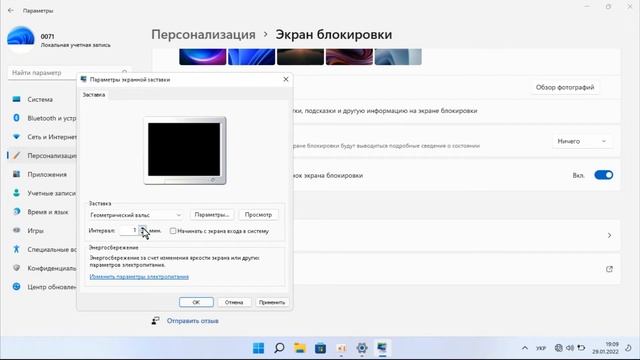This screenshot has height=360, width=640.
Task: Click the Обзор фотографий button
Action: (x=565, y=87)
